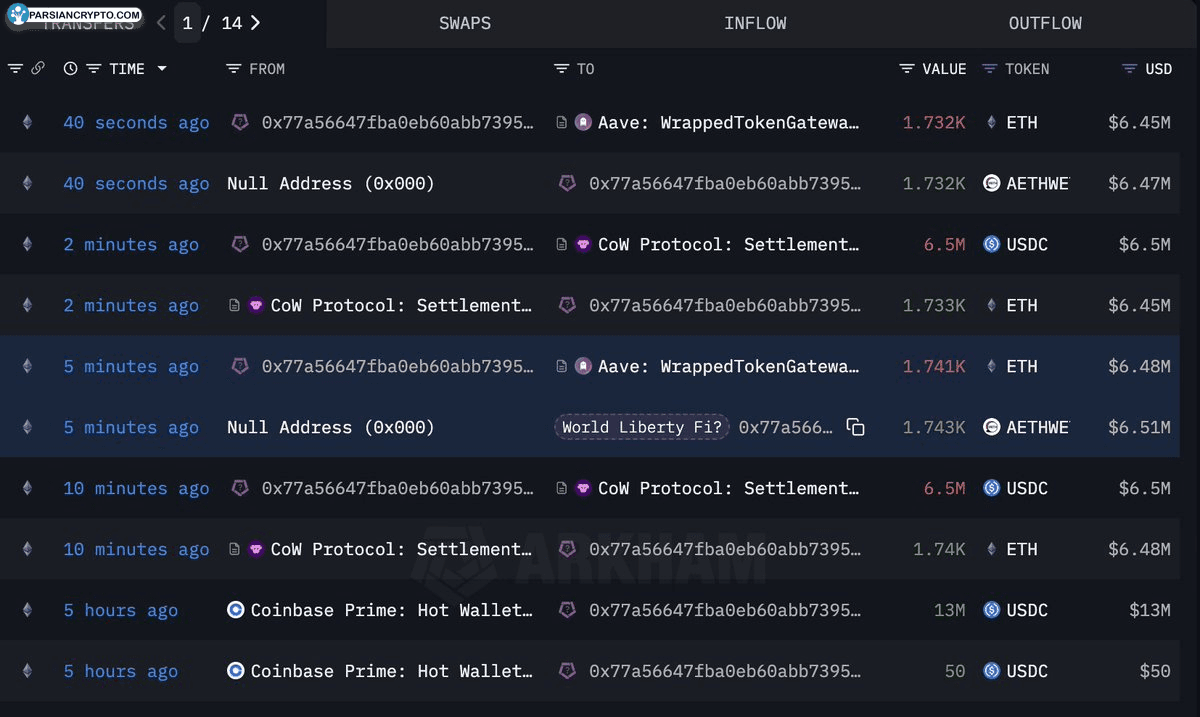
Task: Click the AETHWE token icon in the $6.47M row
Action: pos(992,183)
